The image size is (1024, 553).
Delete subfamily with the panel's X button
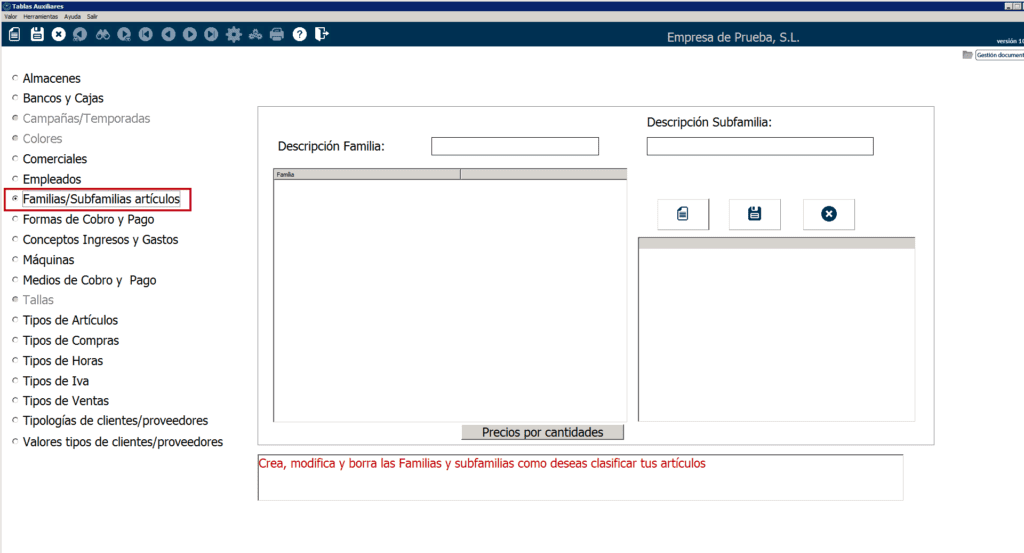point(828,214)
